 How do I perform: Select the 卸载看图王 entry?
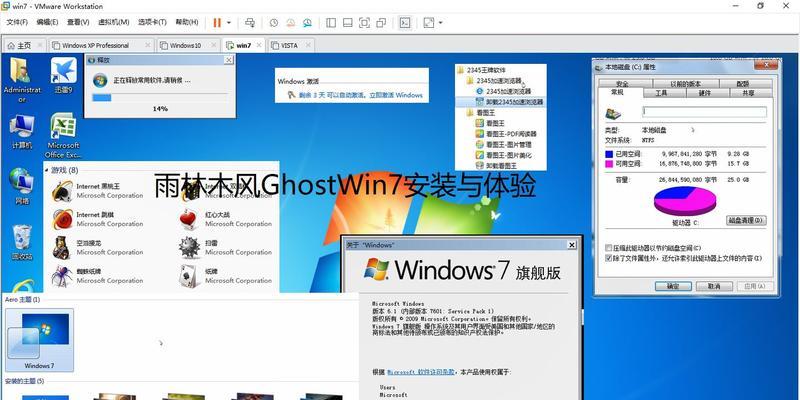coord(496,166)
